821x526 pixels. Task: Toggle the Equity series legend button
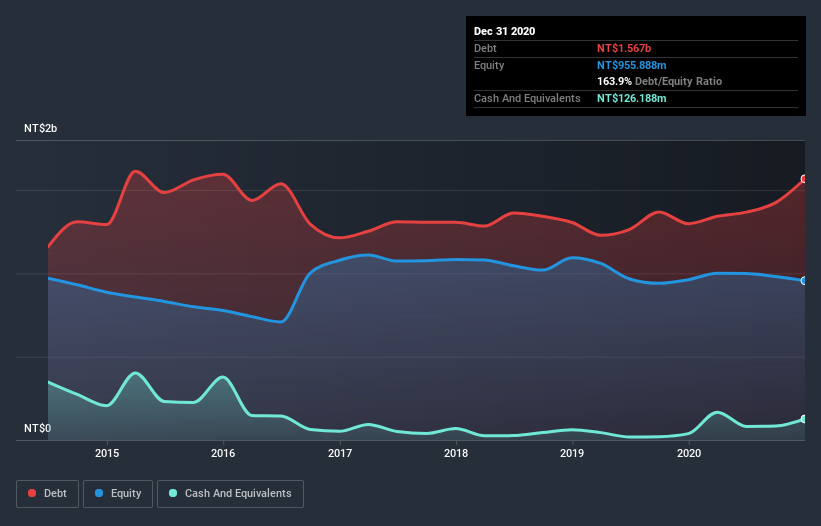(x=118, y=494)
